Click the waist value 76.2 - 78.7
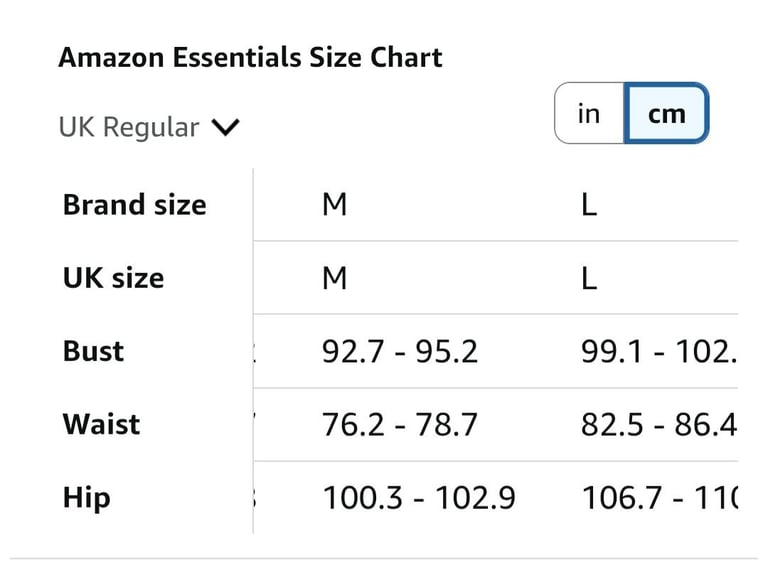This screenshot has height=580, width=768. point(400,425)
